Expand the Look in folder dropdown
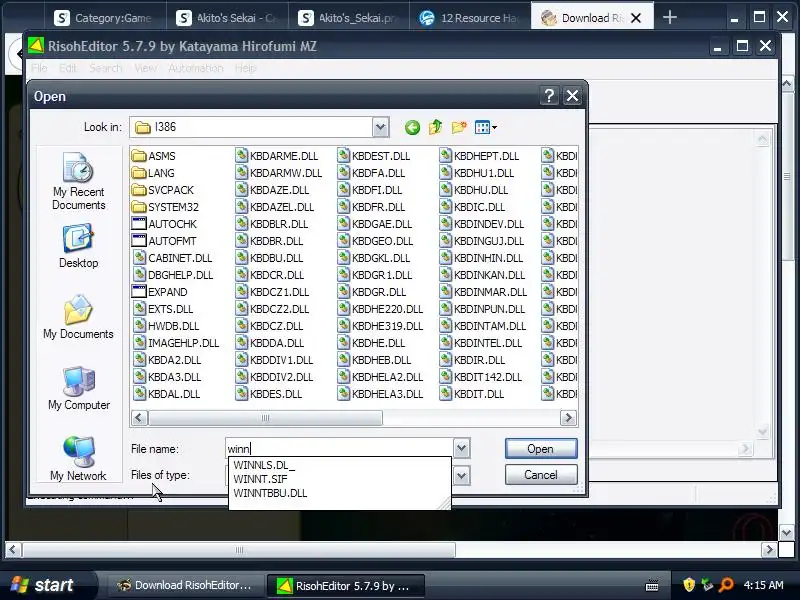The height and width of the screenshot is (600, 800). [380, 127]
